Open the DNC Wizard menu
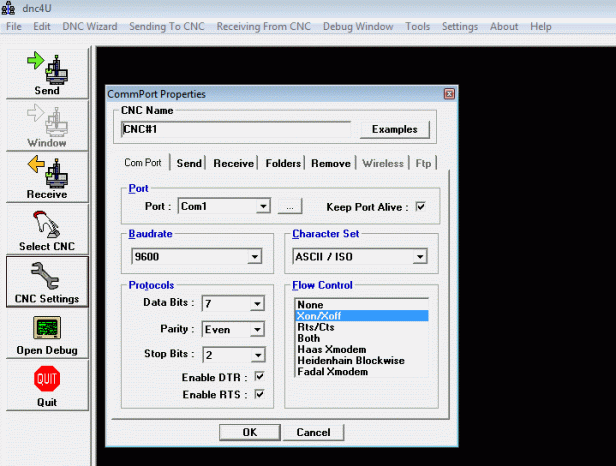The width and height of the screenshot is (616, 466). click(x=90, y=26)
